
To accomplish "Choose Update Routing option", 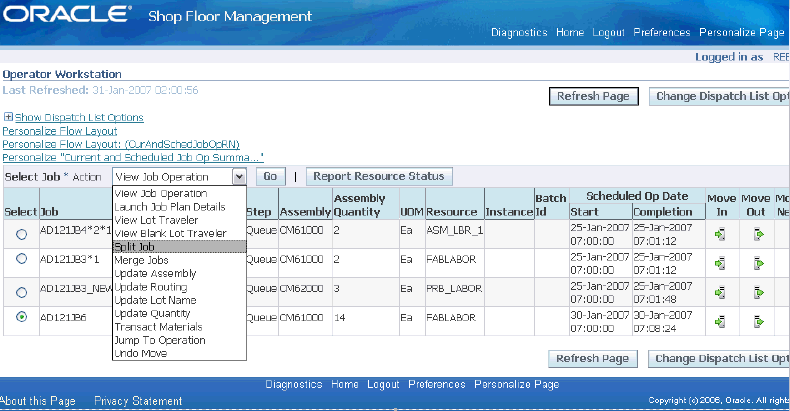I will click(x=179, y=287).
